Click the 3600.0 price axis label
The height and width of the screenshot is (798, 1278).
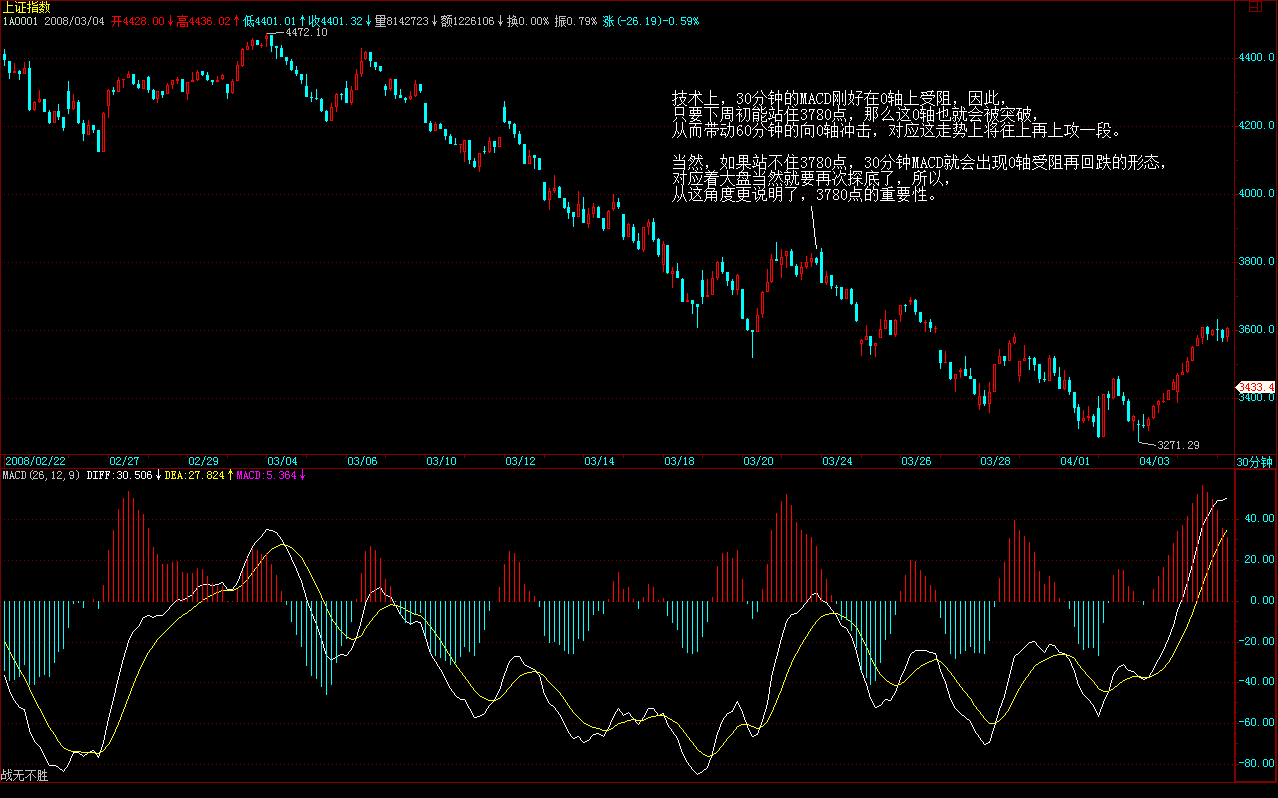pos(1255,330)
